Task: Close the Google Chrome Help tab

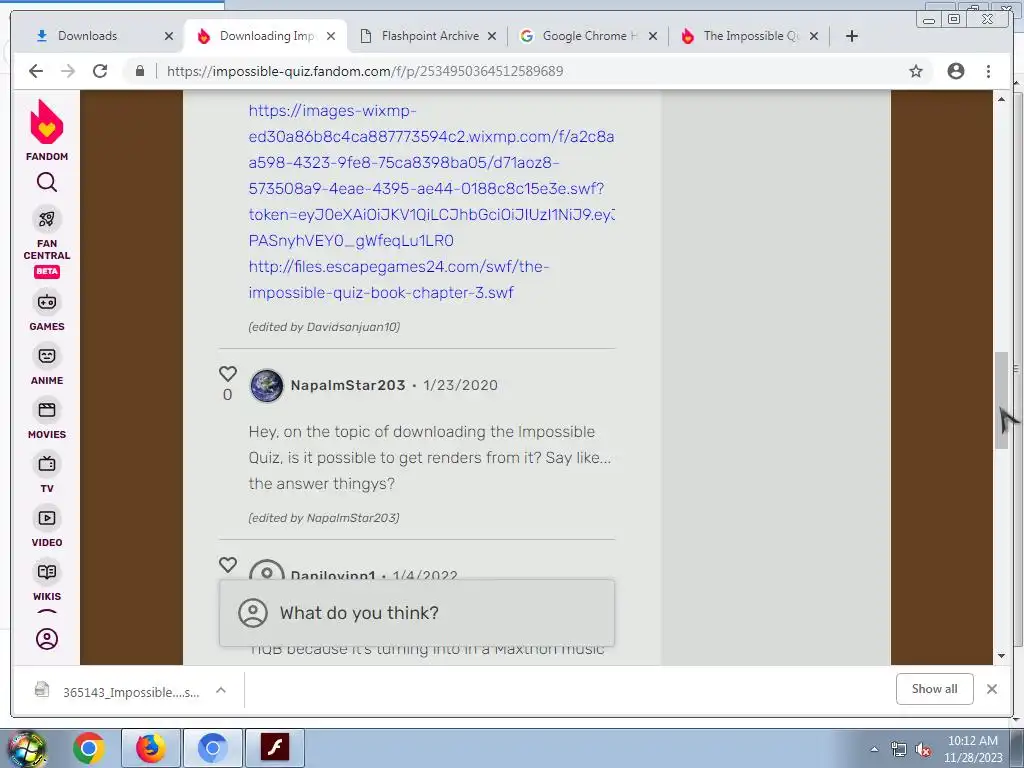Action: 652,36
